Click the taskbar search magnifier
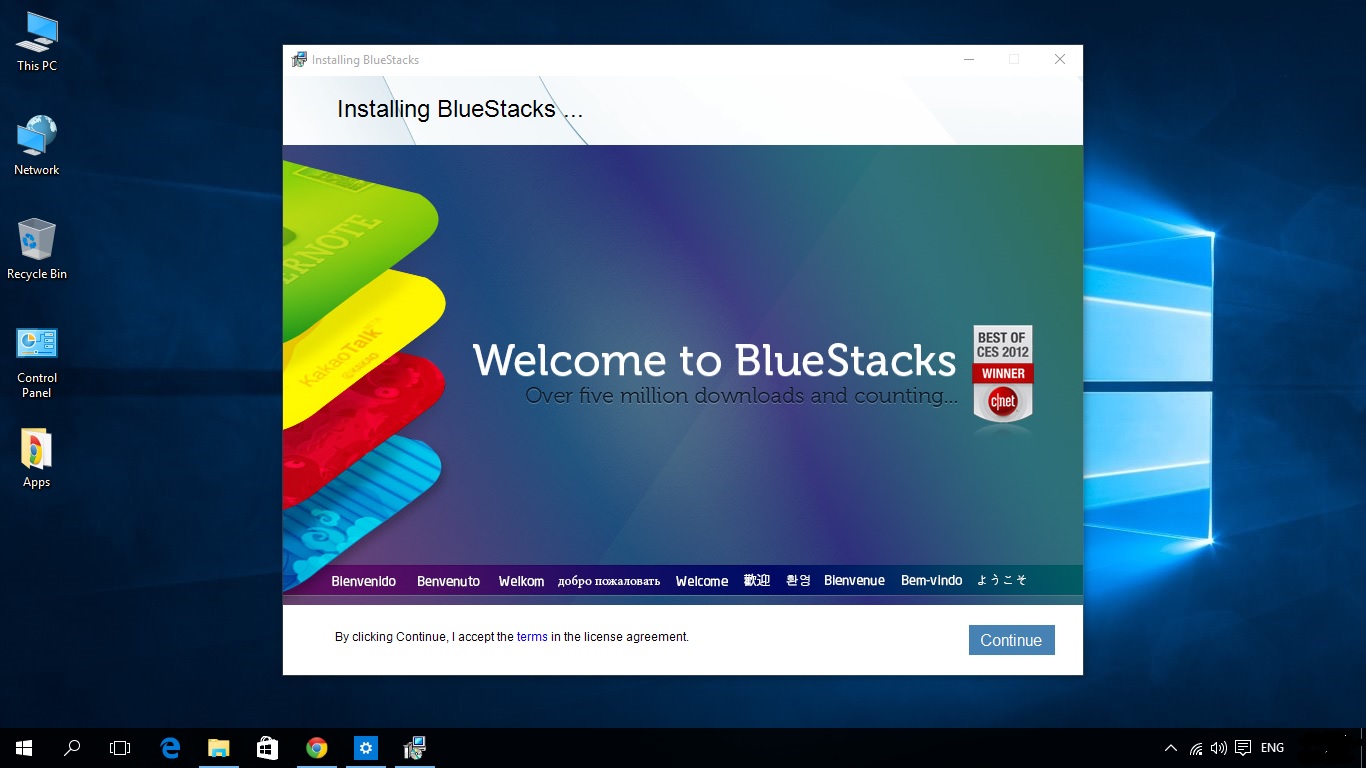 [72, 748]
